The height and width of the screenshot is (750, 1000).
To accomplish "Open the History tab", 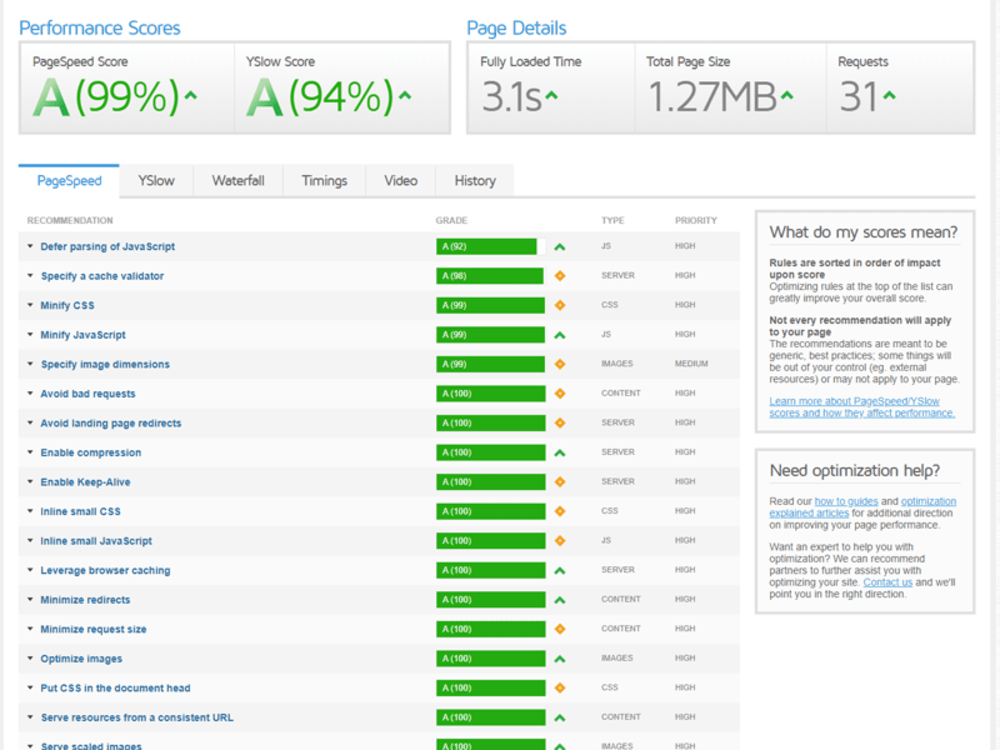I will coord(475,181).
